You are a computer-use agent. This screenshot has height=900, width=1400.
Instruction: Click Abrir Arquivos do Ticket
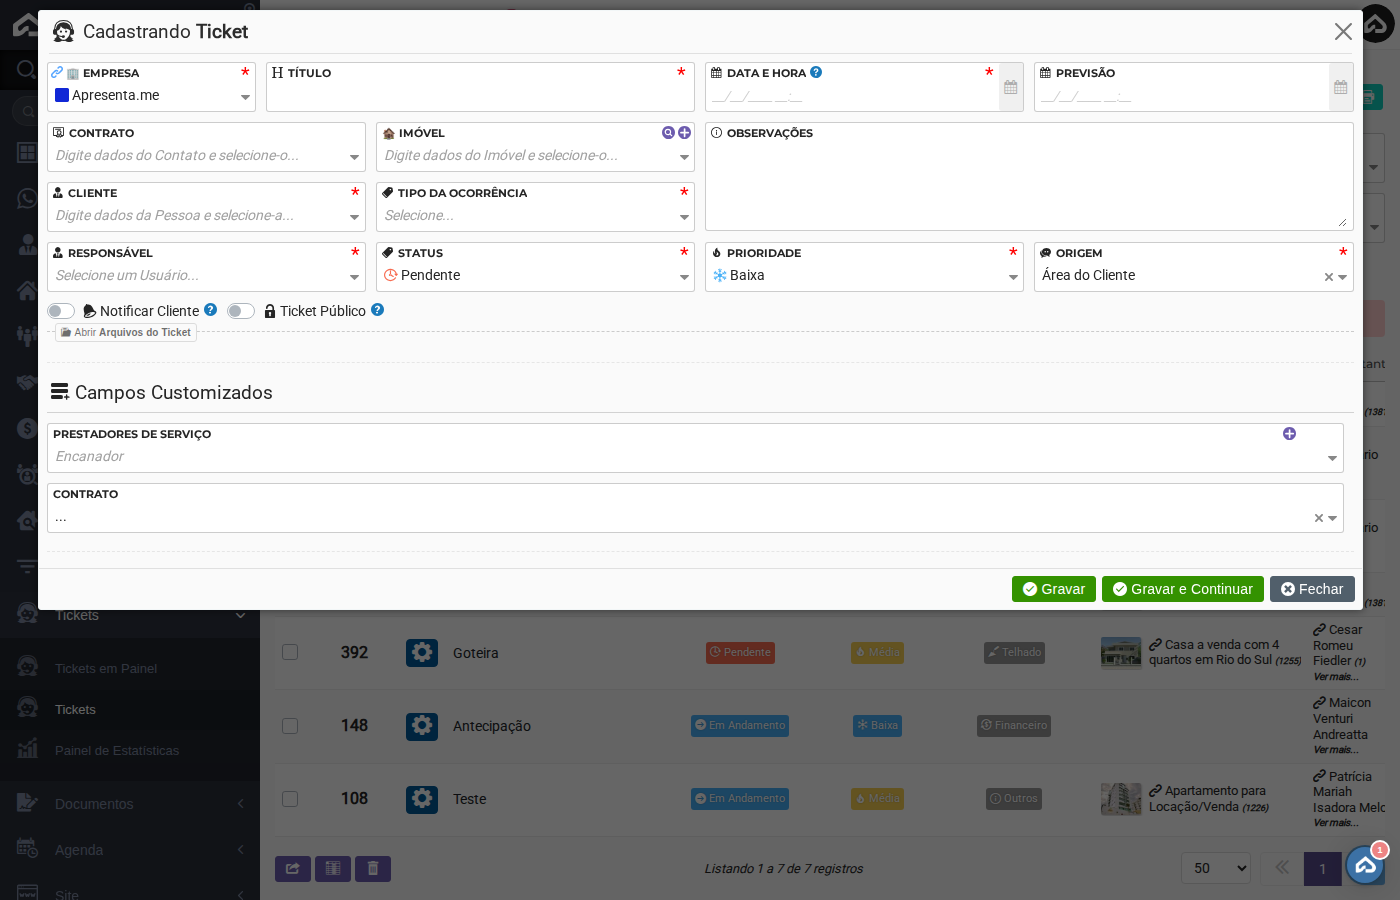pos(126,332)
